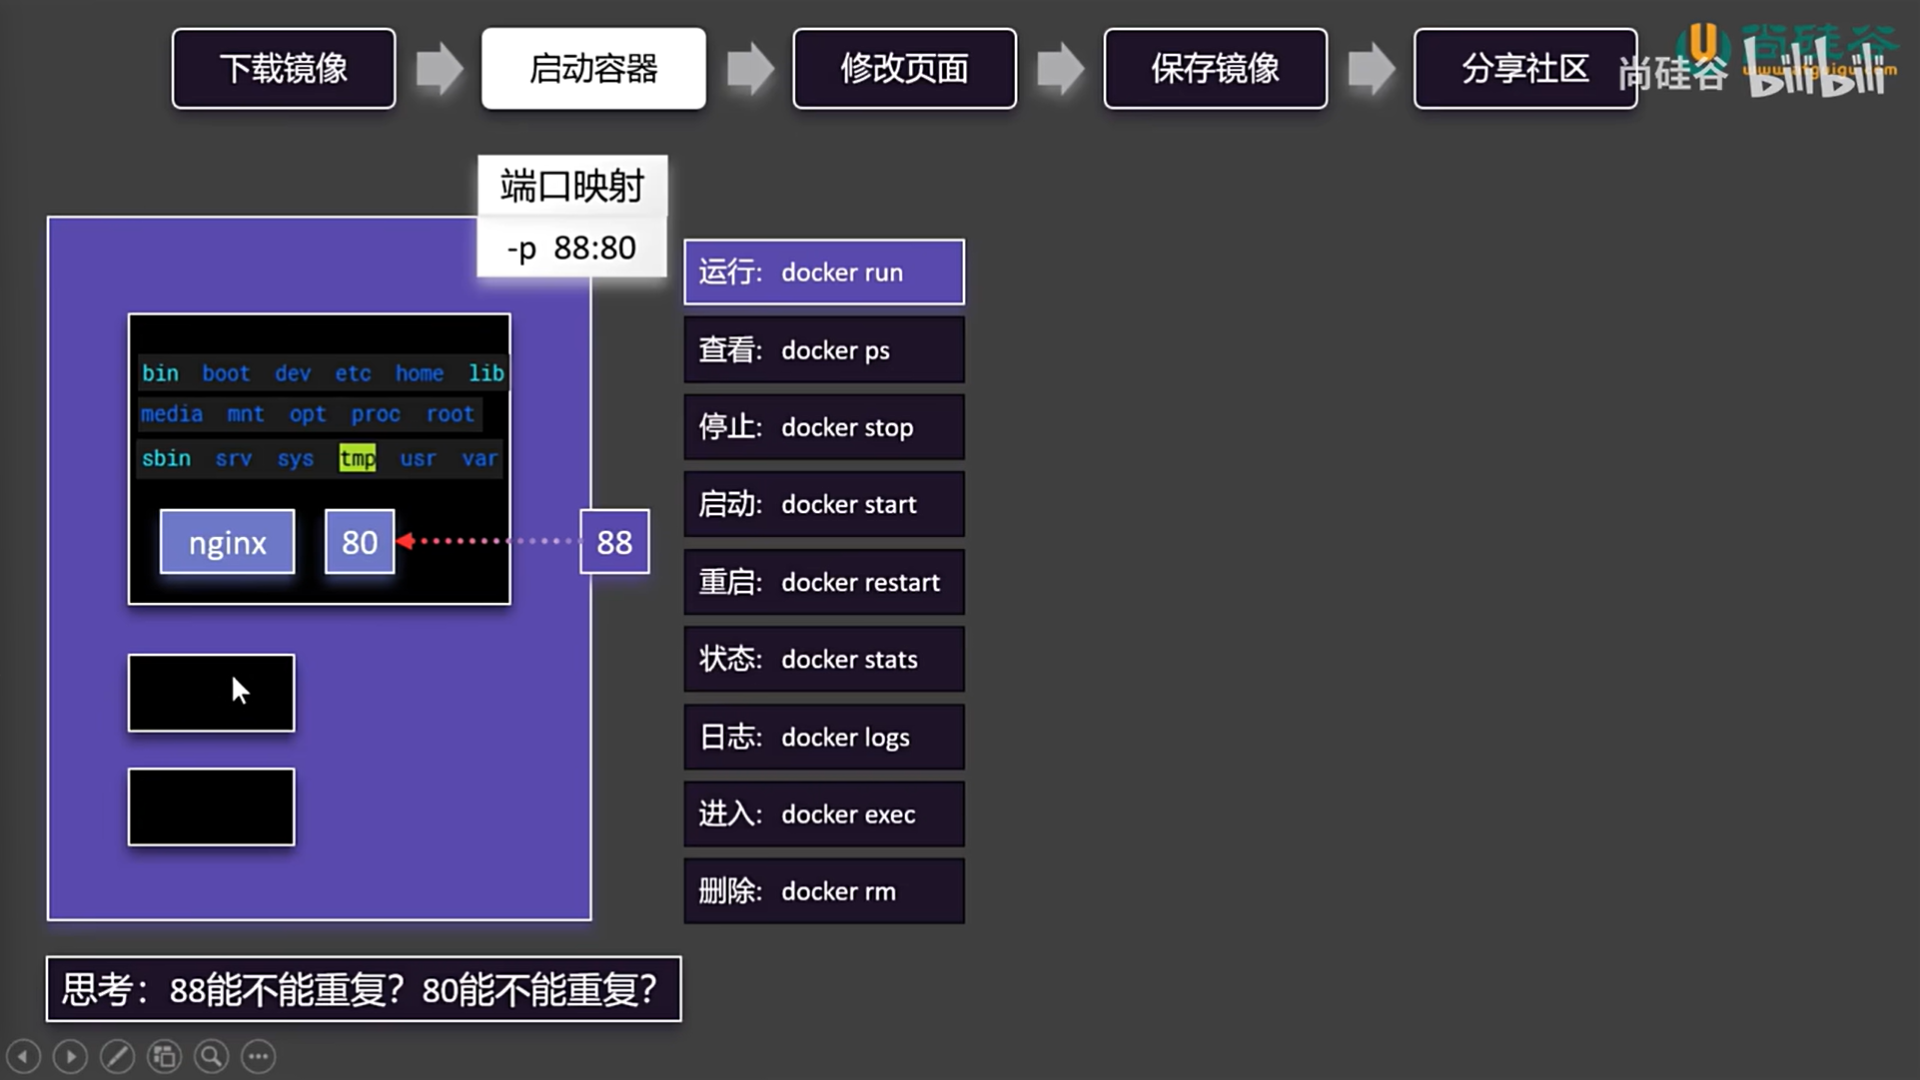This screenshot has height=1080, width=1920.
Task: Select the highlighted 启动容器 step
Action: [593, 69]
